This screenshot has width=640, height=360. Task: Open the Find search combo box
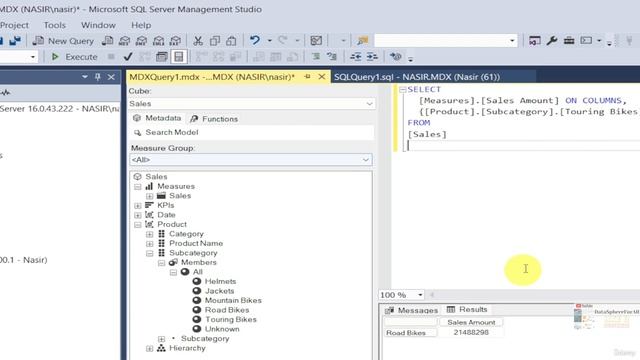[446, 41]
